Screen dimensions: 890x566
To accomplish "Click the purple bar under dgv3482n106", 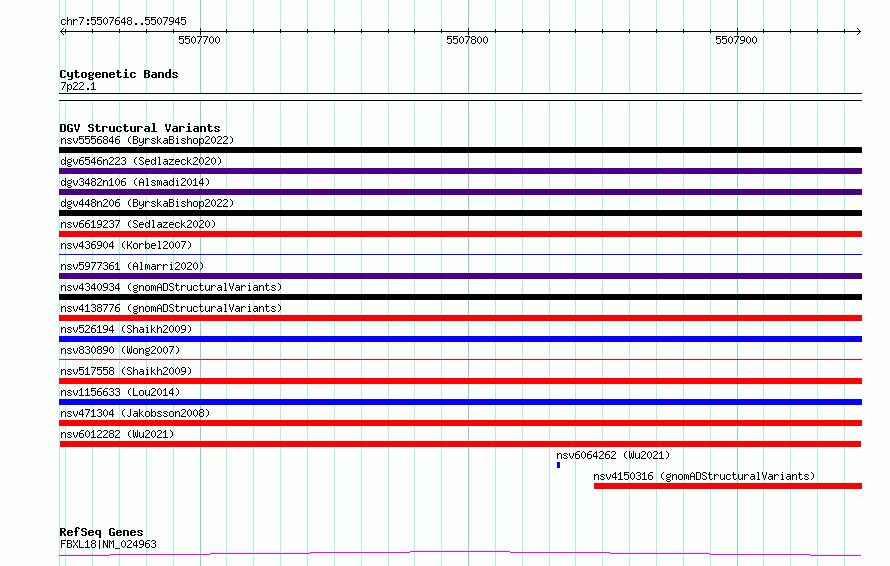I will point(460,192).
